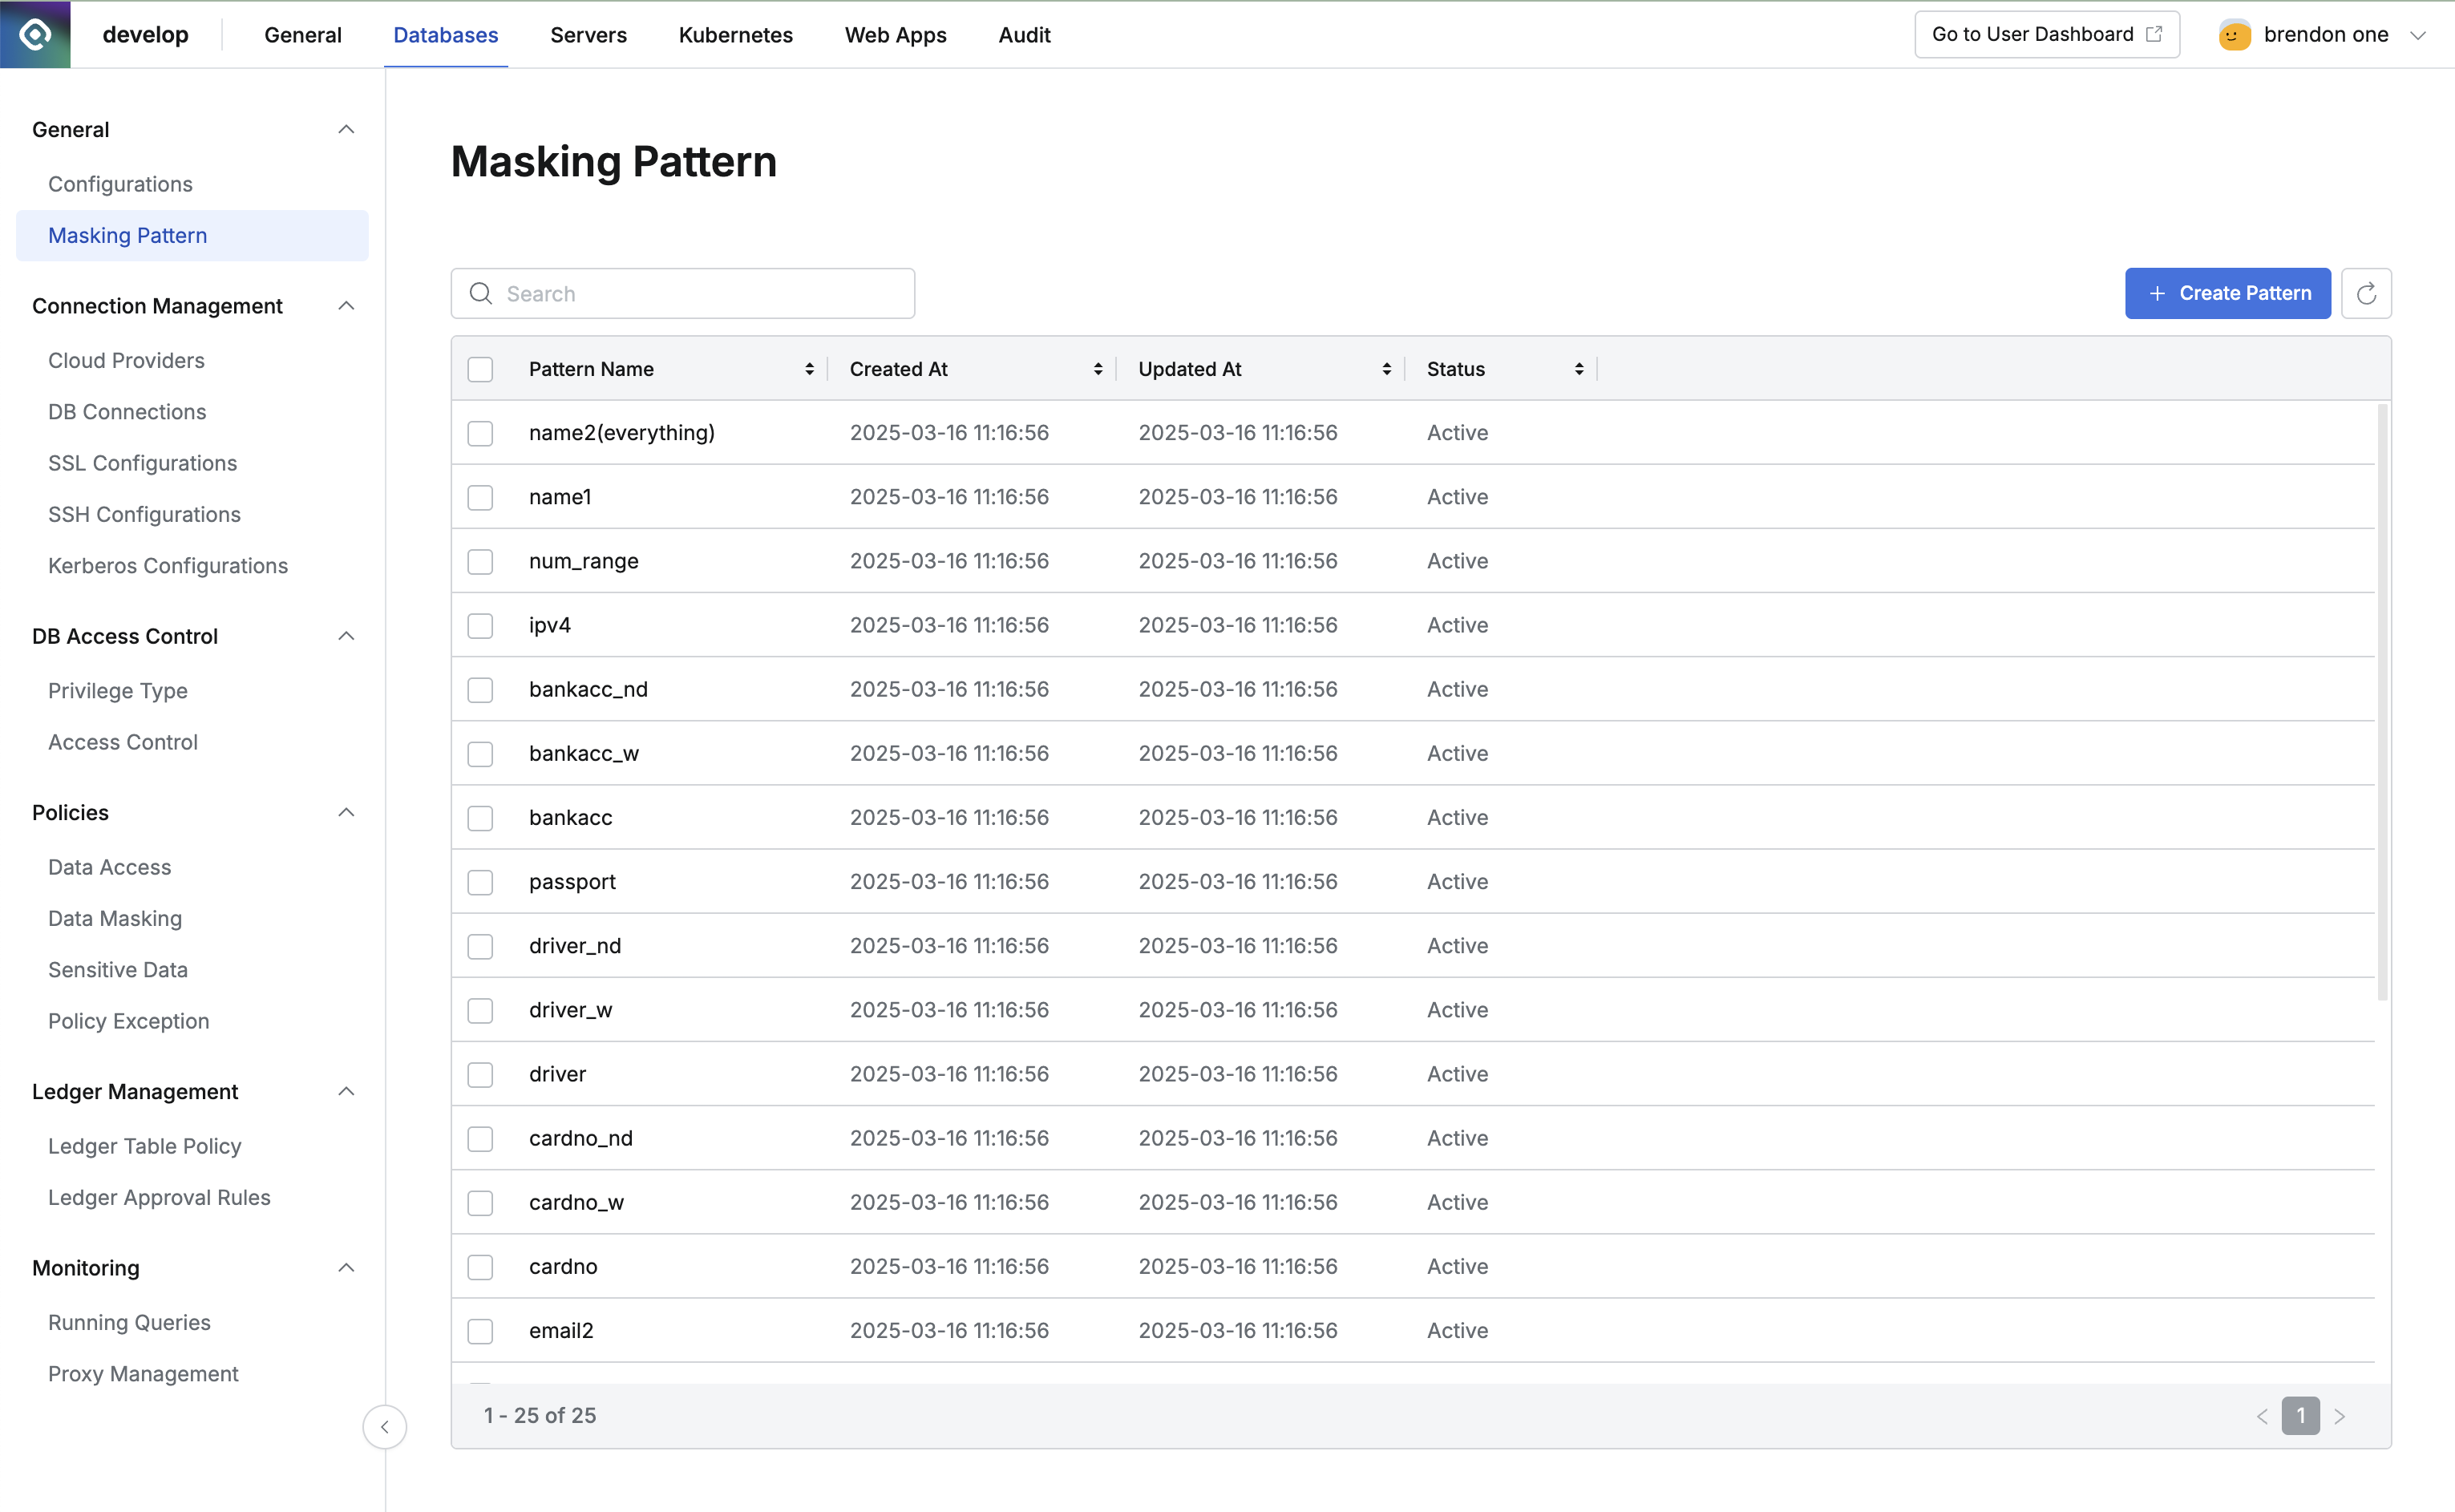Collapse the Connection Management section
Viewport: 2455px width, 1512px height.
(346, 306)
